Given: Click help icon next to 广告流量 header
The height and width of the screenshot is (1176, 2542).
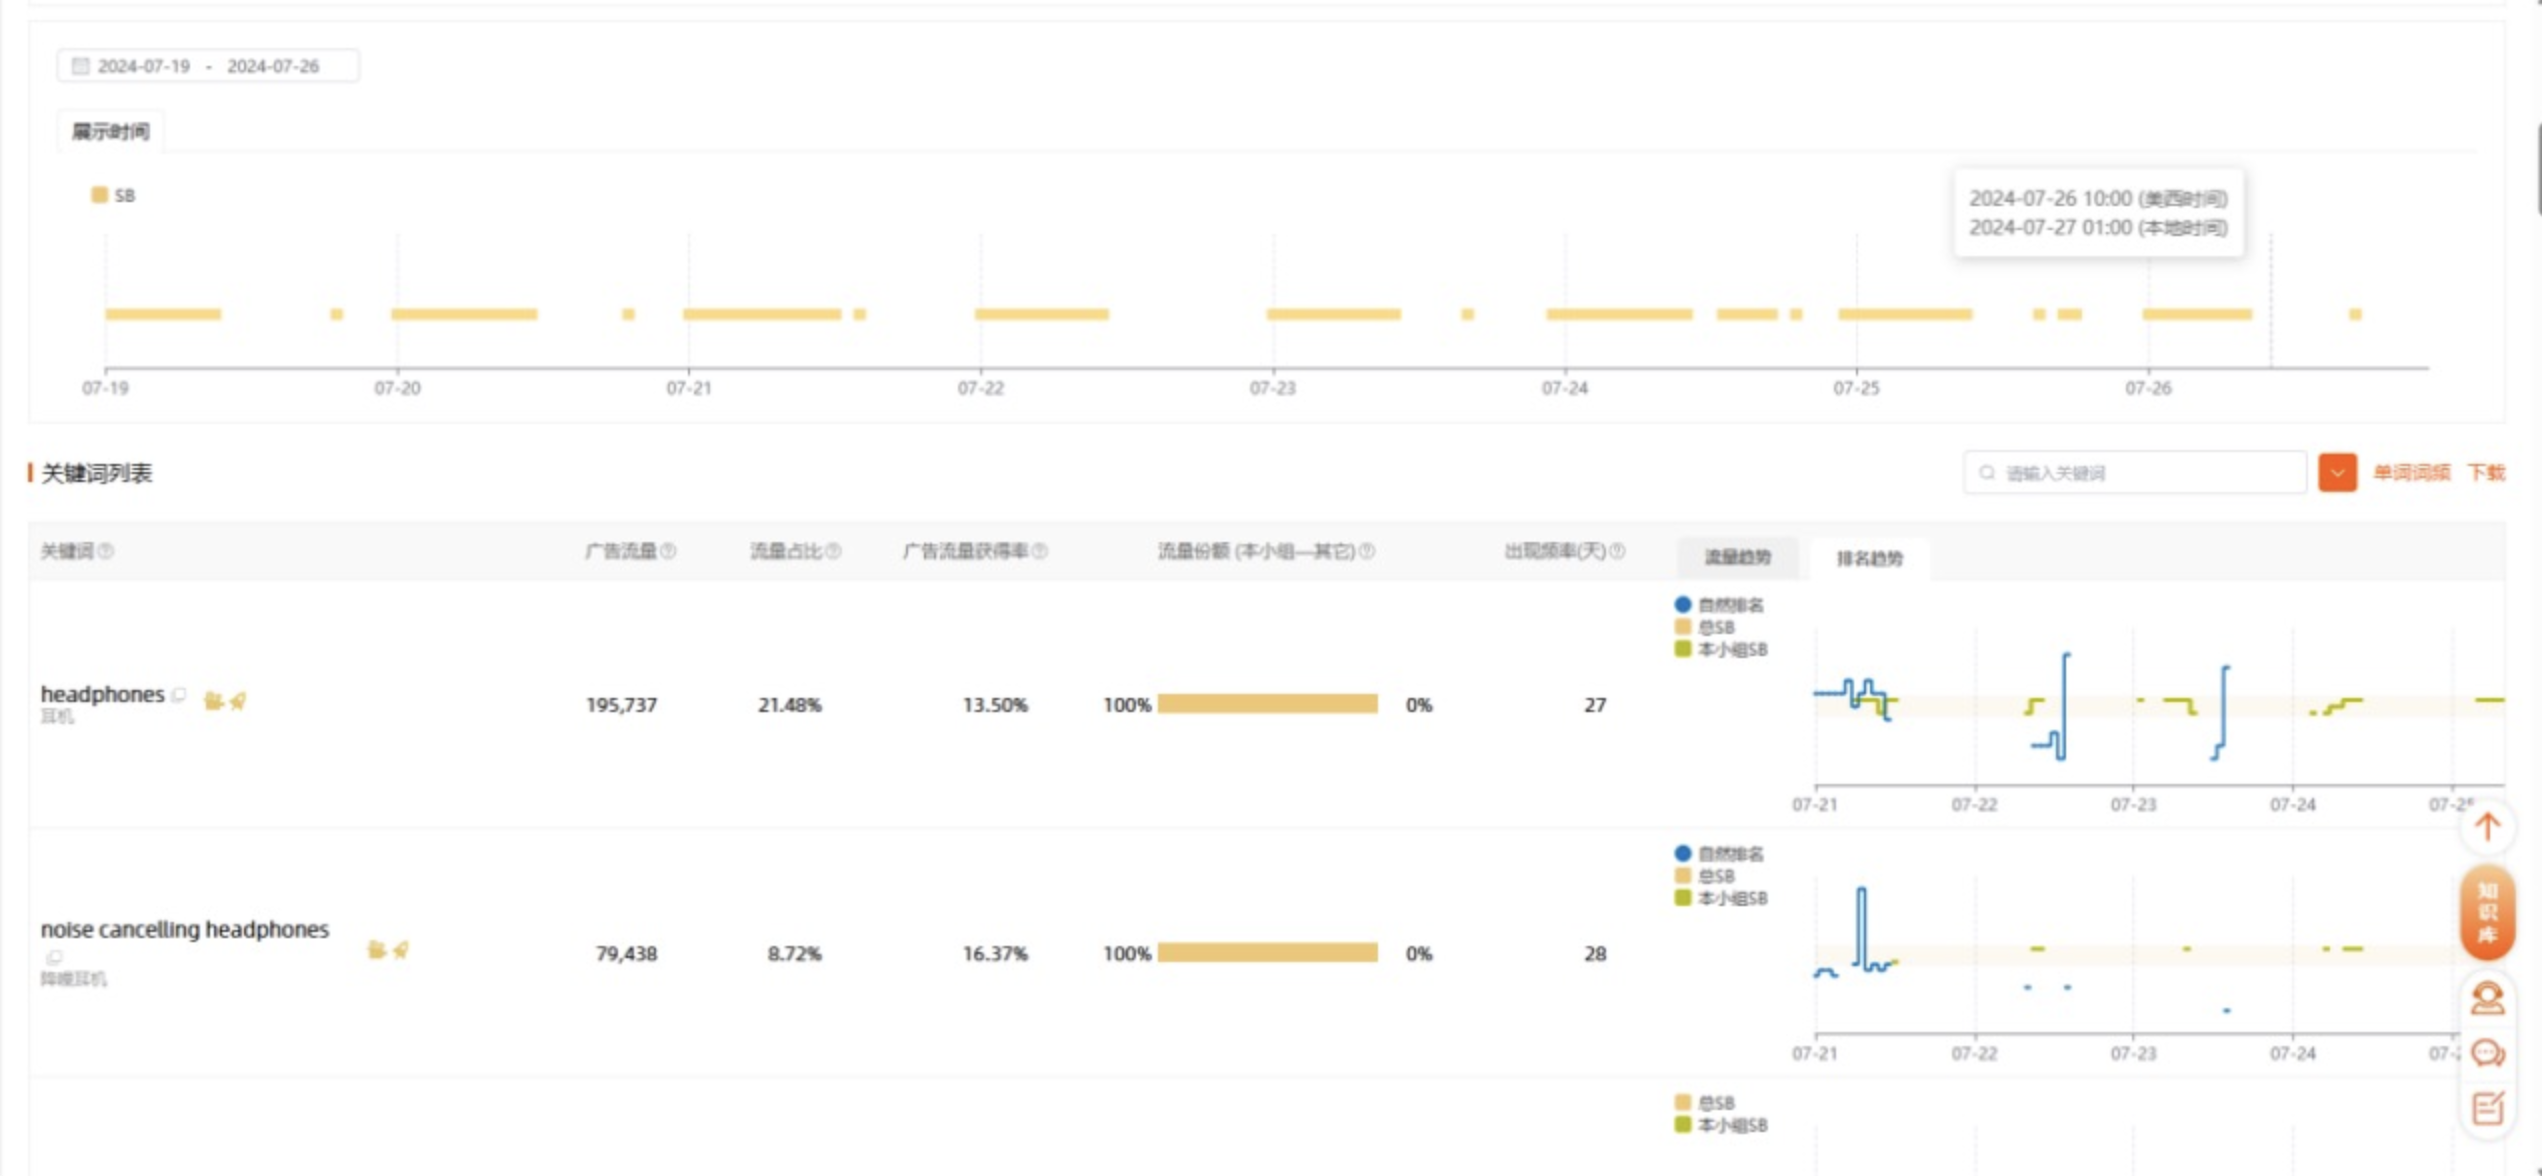Looking at the screenshot, I should (669, 551).
